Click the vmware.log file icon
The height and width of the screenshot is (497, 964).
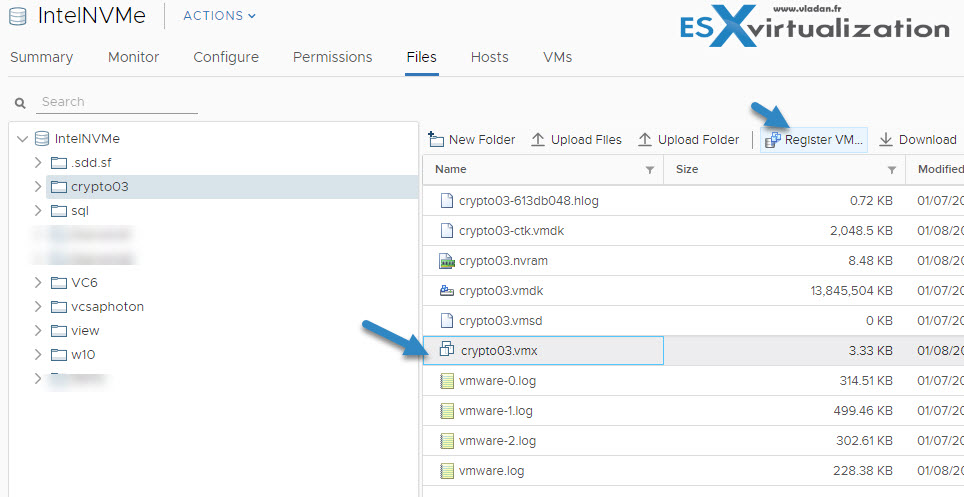(x=447, y=472)
